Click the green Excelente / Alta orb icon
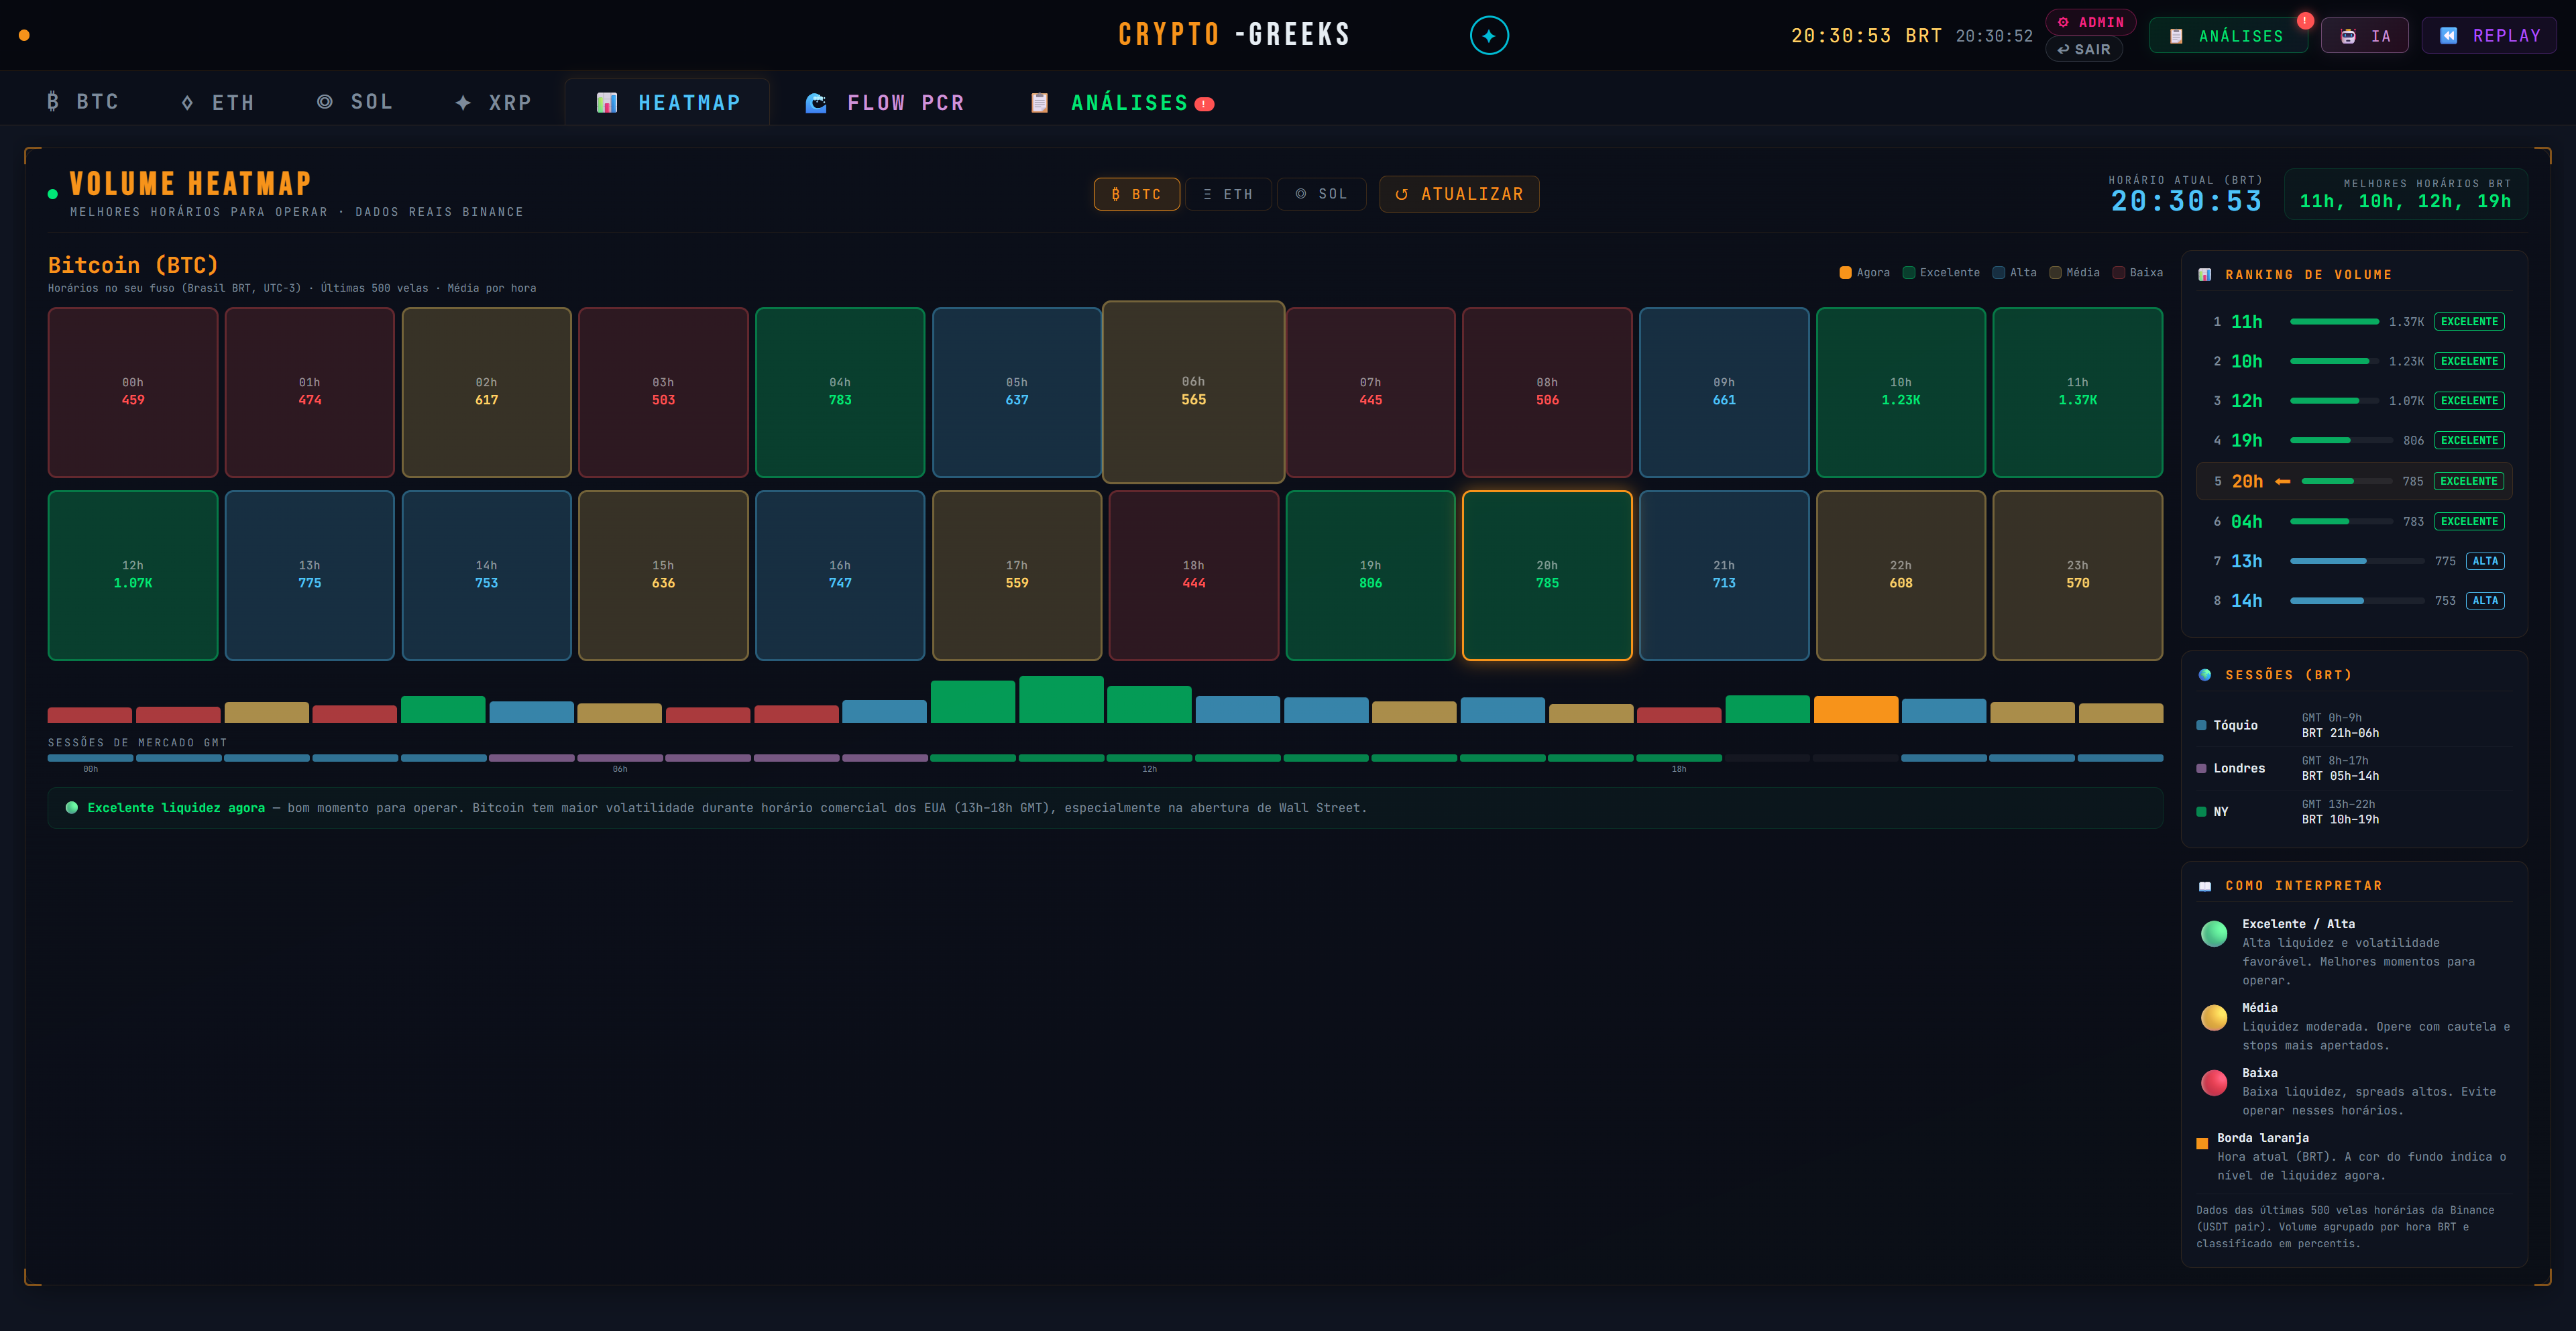2576x1331 pixels. (2214, 933)
